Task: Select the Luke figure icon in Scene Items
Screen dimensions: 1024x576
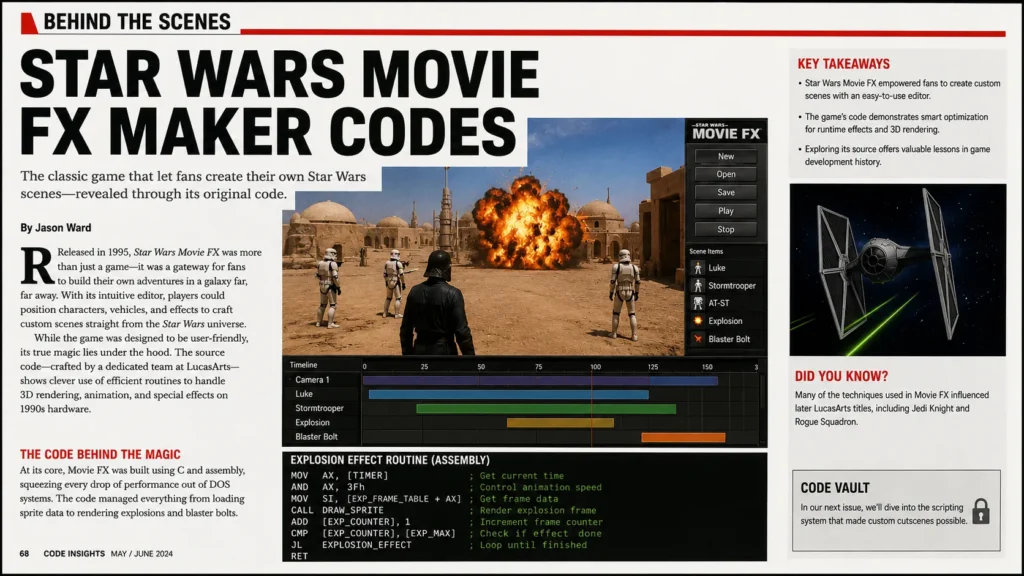Action: 698,268
